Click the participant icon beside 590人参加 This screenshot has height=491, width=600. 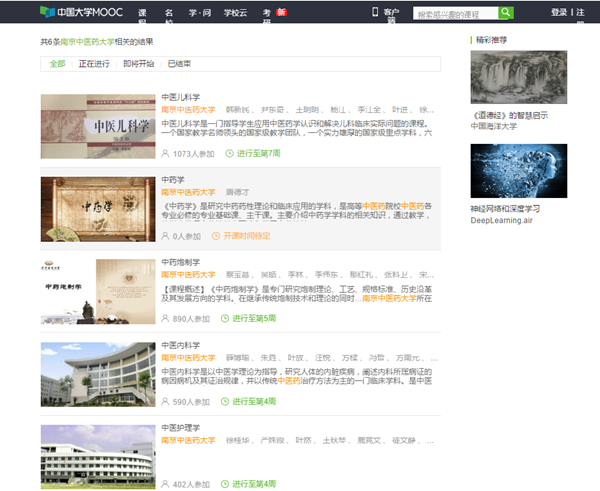tap(166, 401)
